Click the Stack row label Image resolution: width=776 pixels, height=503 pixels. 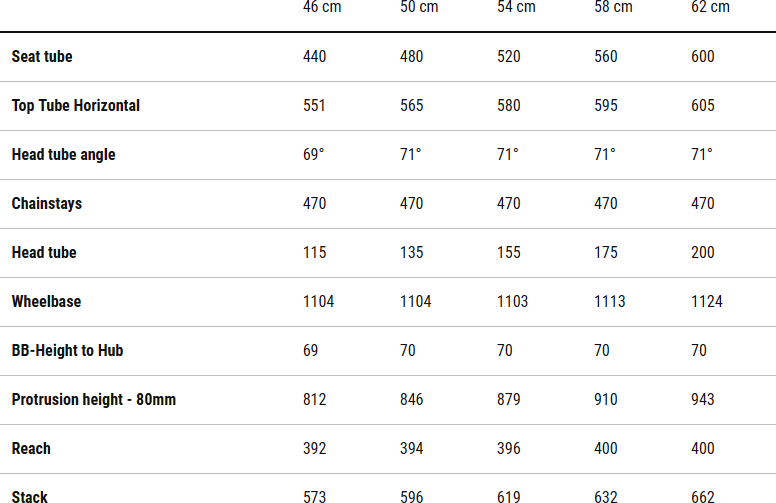[x=30, y=496]
